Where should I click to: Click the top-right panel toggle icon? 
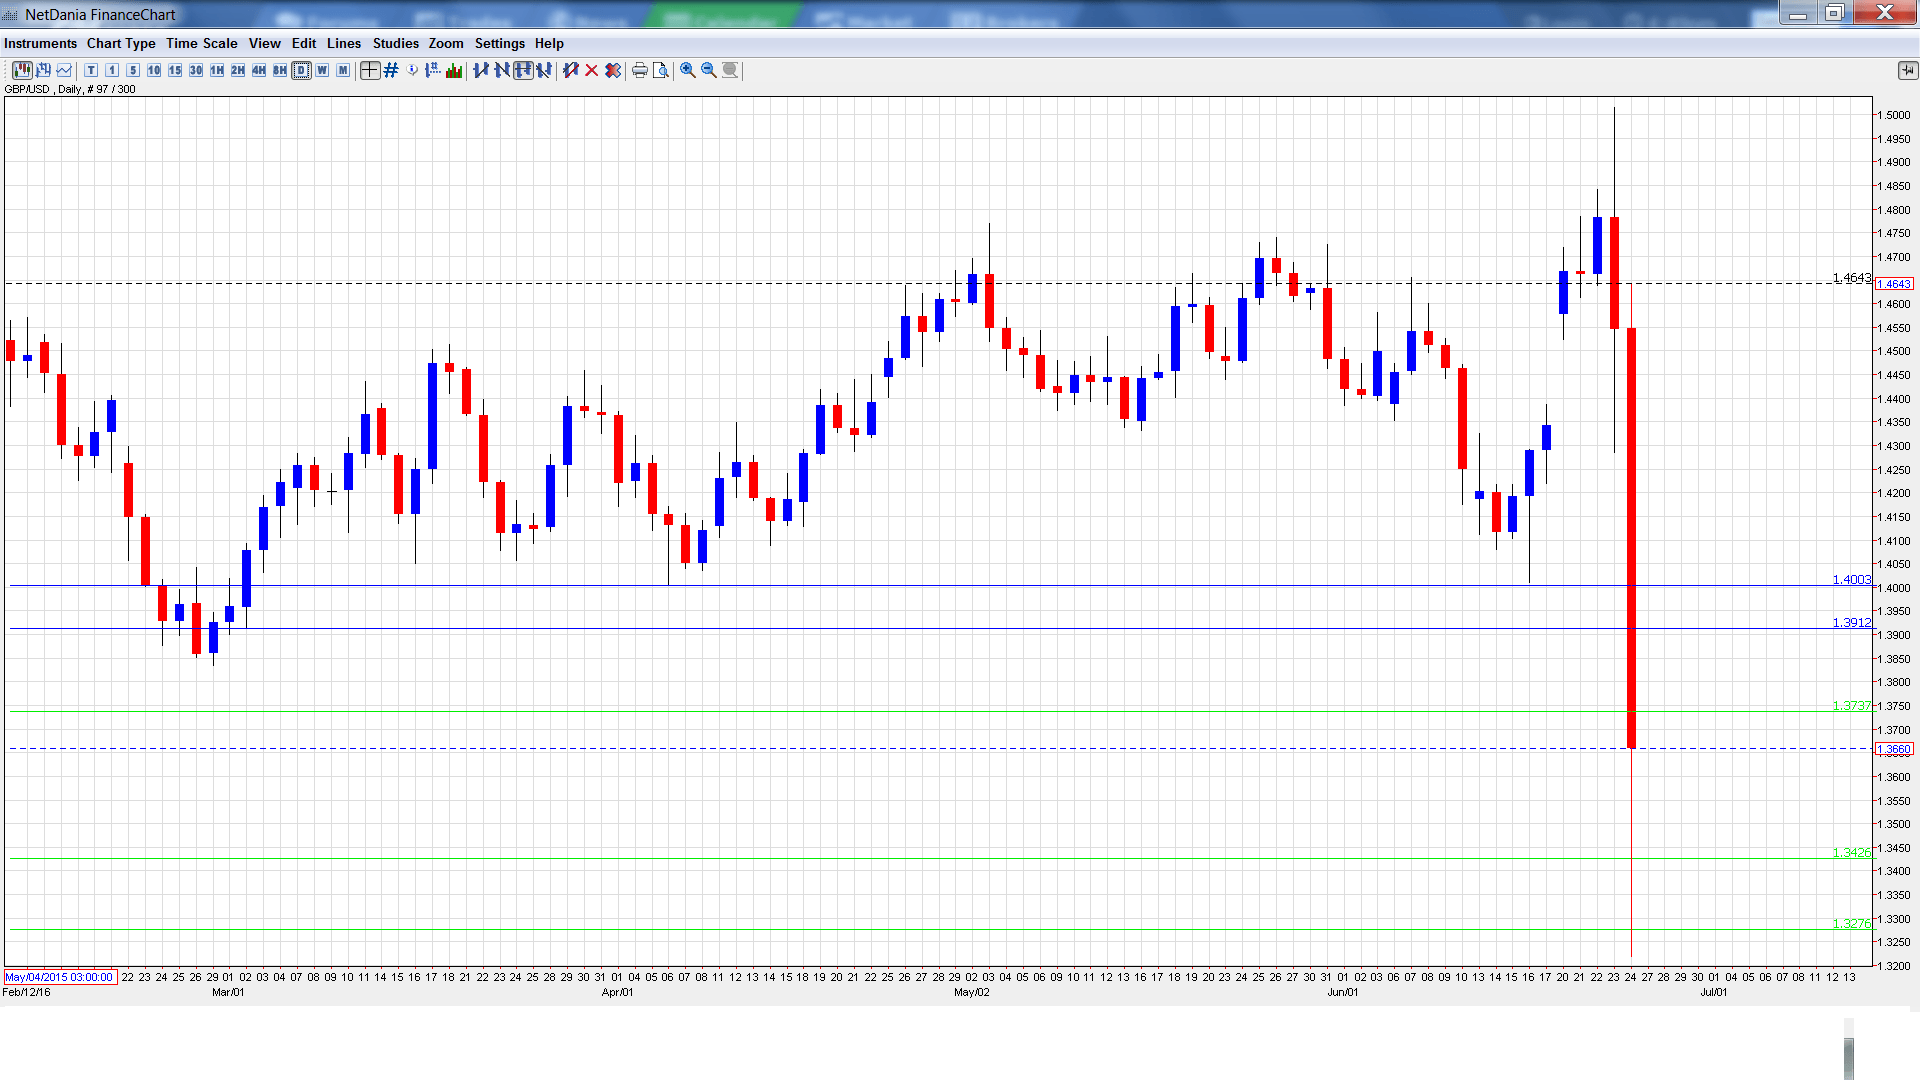1907,70
